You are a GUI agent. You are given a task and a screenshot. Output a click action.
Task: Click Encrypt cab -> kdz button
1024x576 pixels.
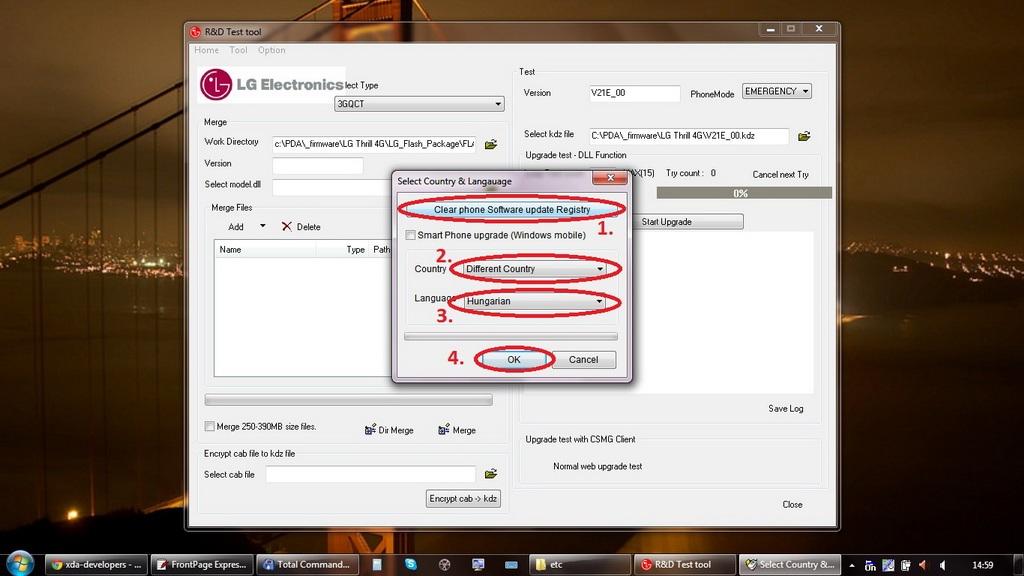click(x=463, y=498)
